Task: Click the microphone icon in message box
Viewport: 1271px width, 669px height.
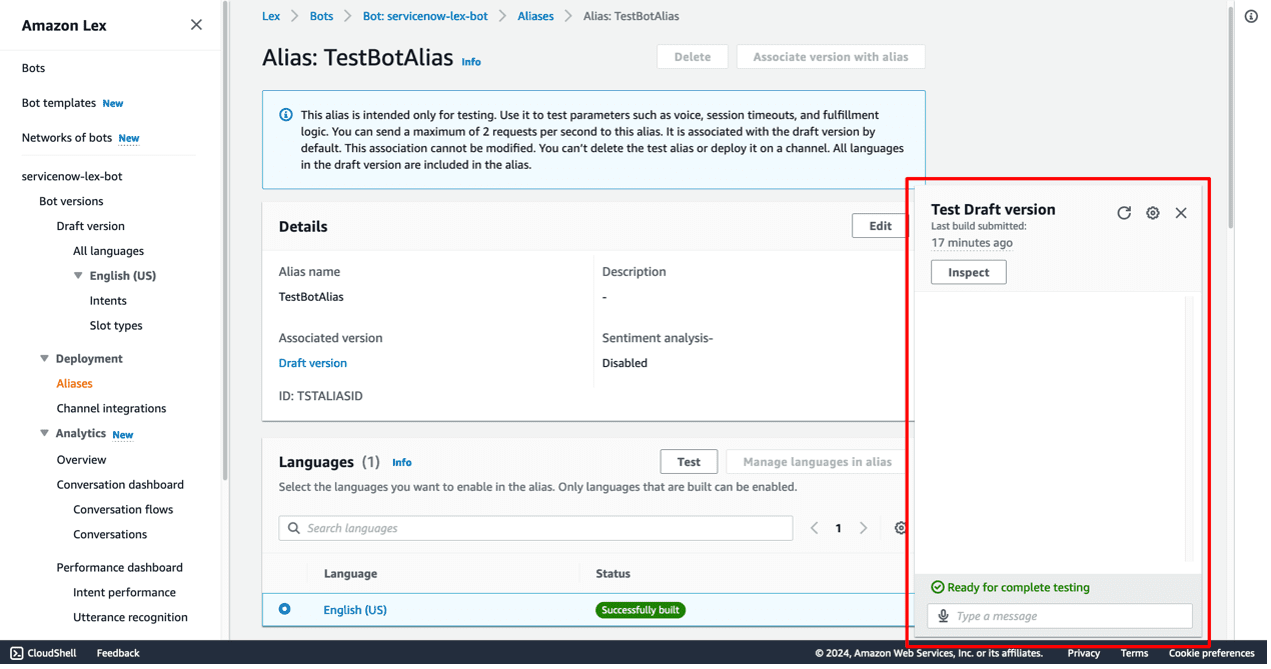Action: click(943, 616)
